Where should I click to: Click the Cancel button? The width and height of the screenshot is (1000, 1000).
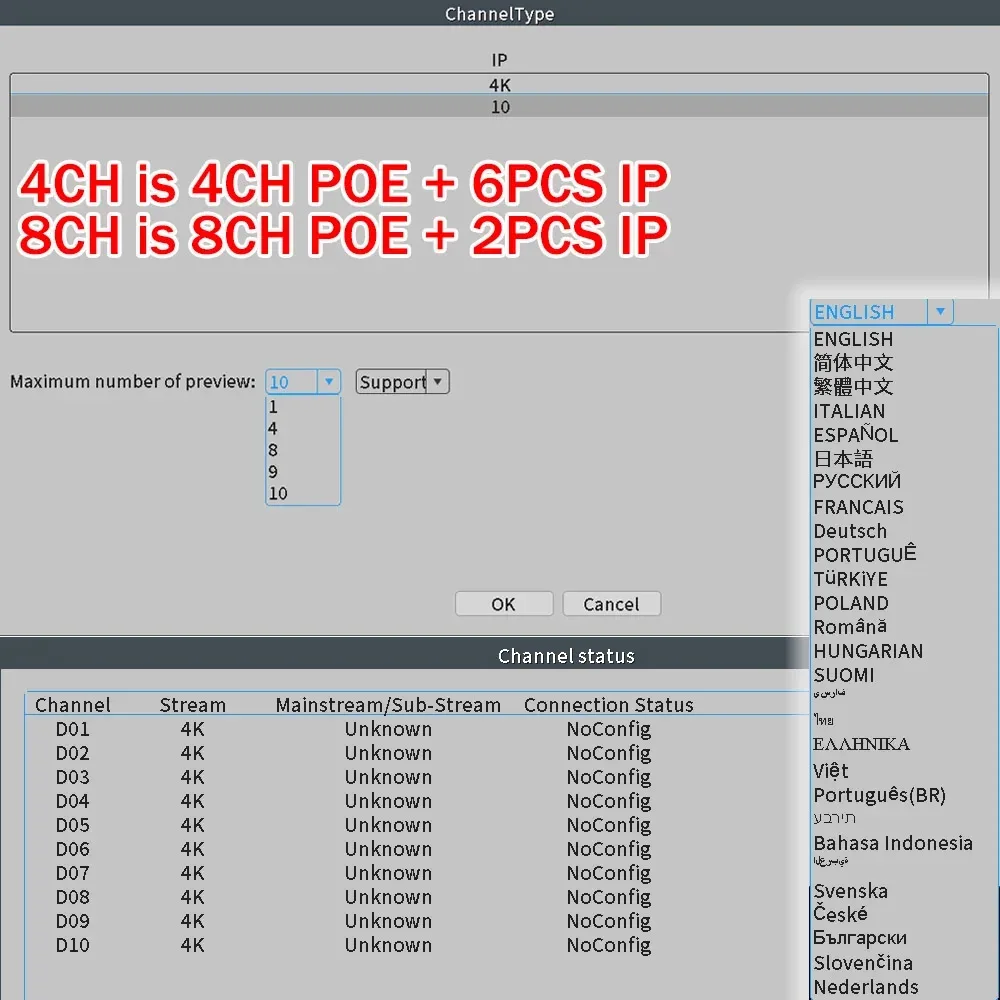[x=611, y=603]
